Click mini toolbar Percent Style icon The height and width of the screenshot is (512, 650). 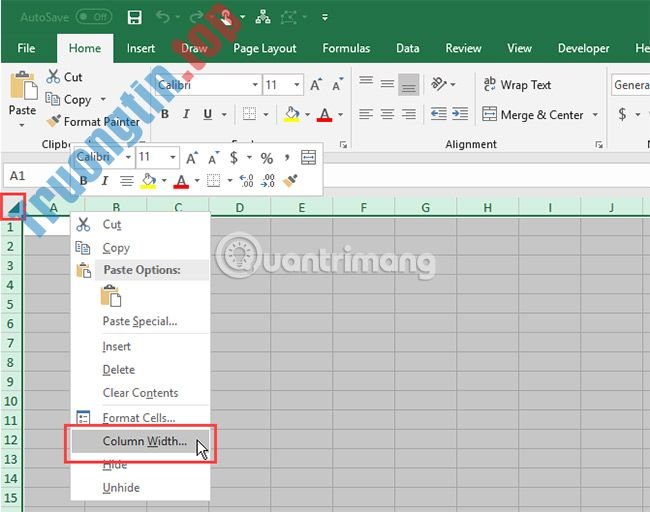pos(267,158)
